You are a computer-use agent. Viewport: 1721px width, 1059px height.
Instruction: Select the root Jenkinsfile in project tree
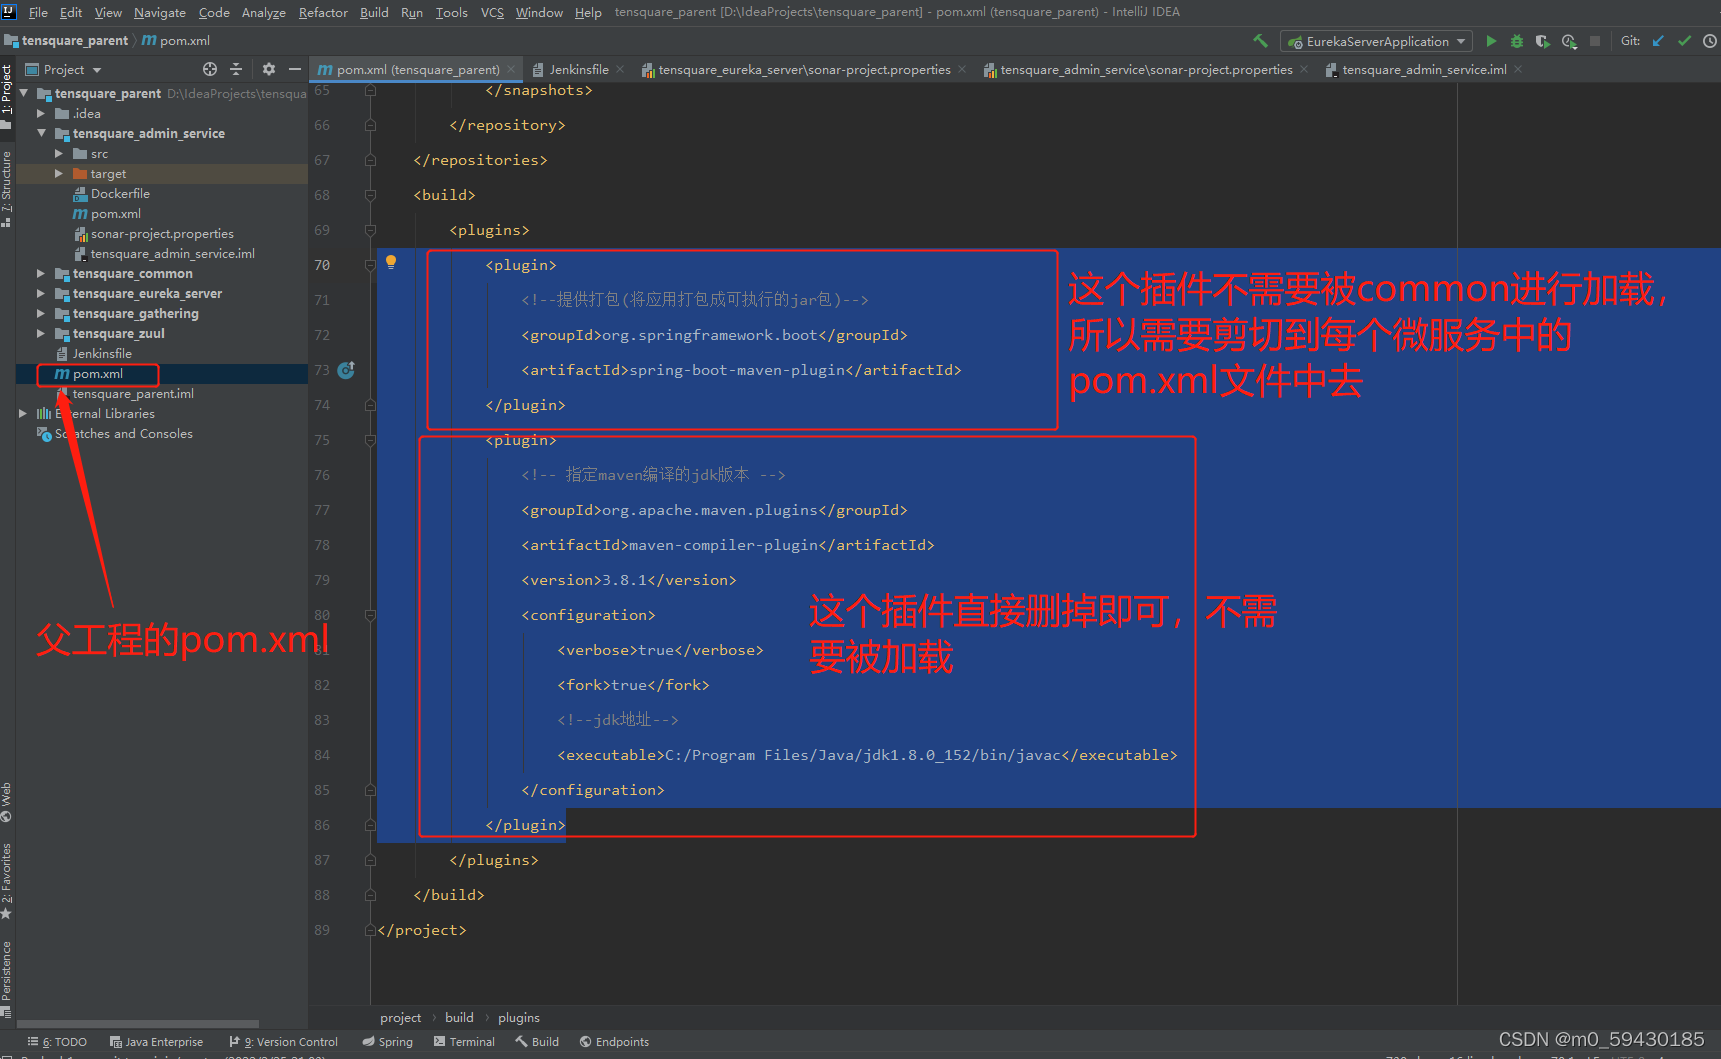click(x=102, y=353)
